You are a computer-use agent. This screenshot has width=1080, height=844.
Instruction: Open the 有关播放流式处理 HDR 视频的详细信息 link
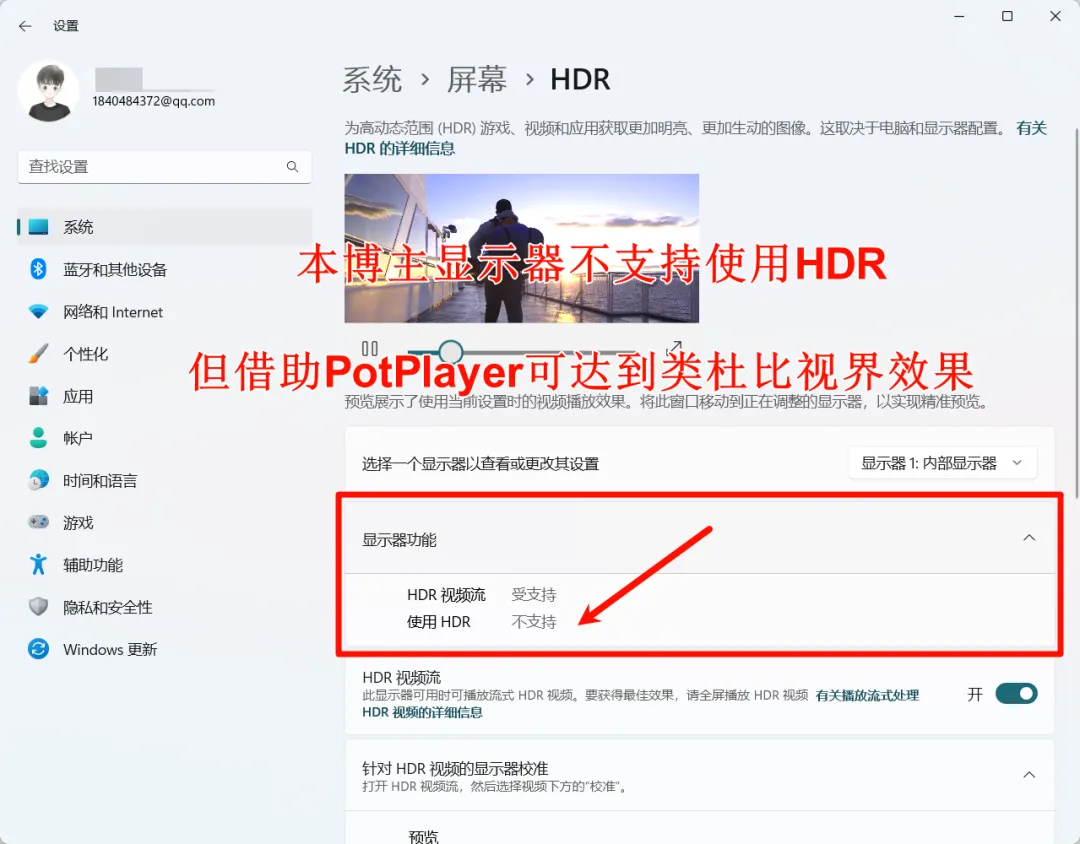point(866,695)
